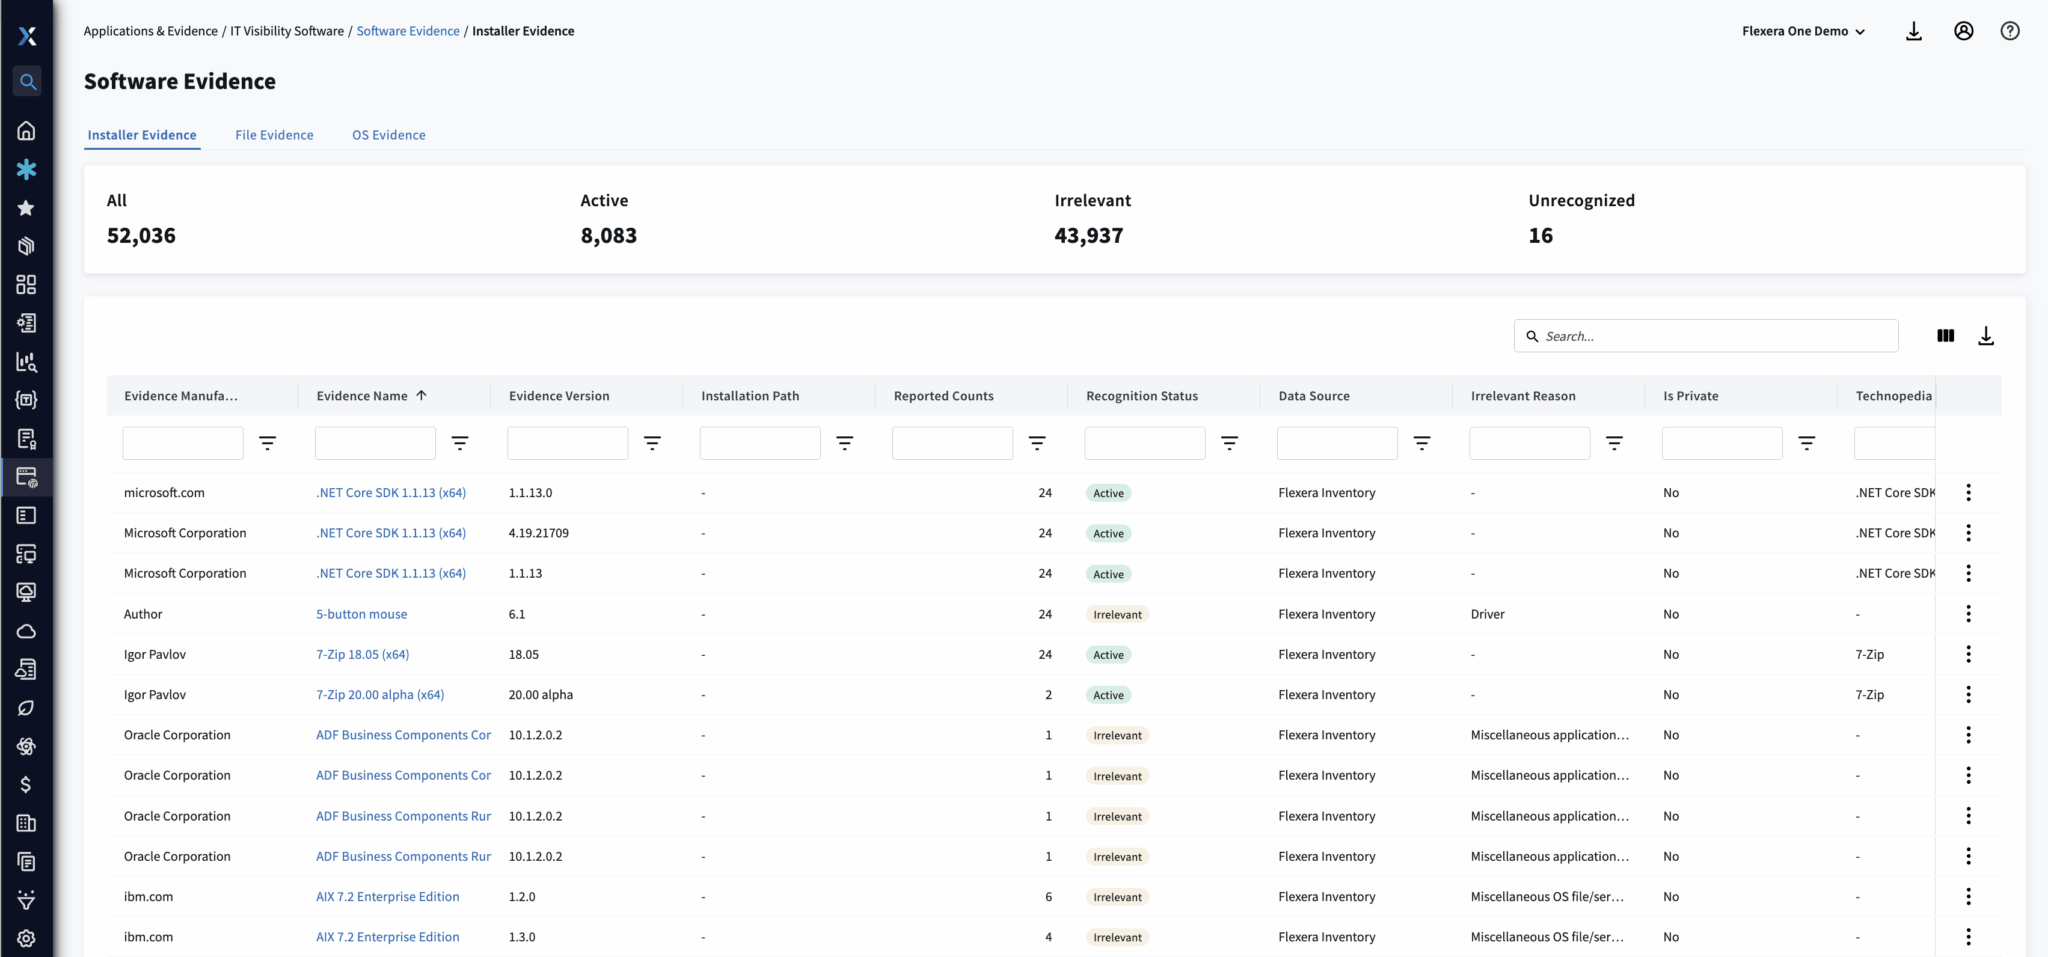Open Settings via the gear icon at sidebar bottom
This screenshot has height=957, width=2048.
click(27, 938)
